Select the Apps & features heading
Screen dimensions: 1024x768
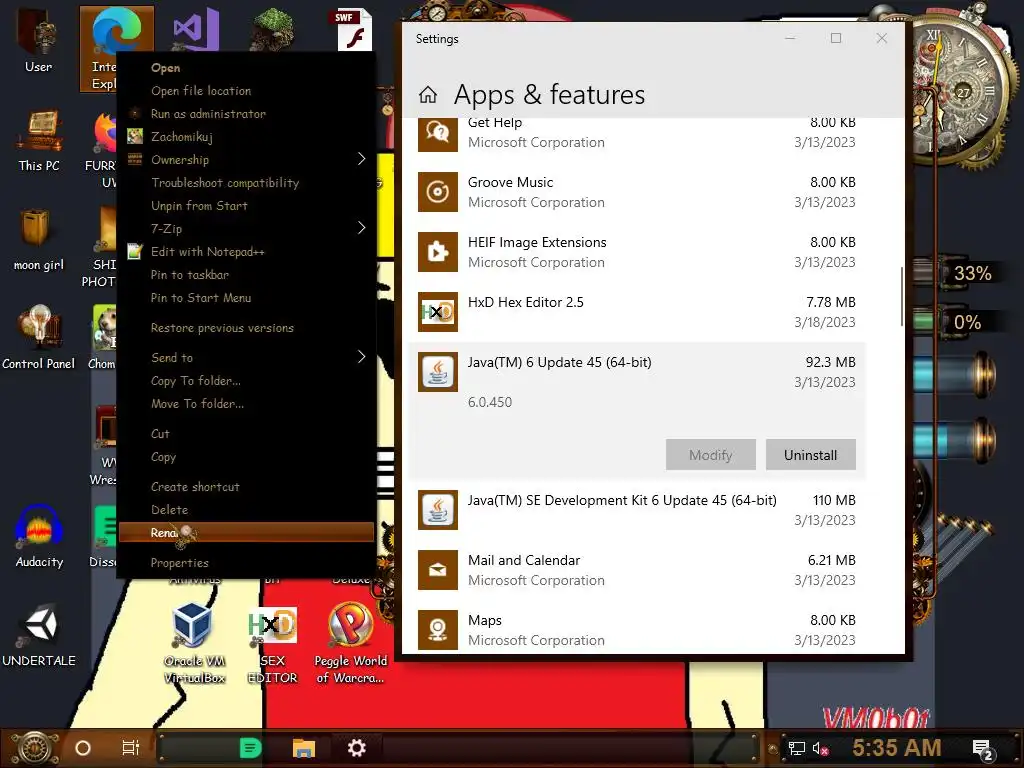pyautogui.click(x=549, y=95)
